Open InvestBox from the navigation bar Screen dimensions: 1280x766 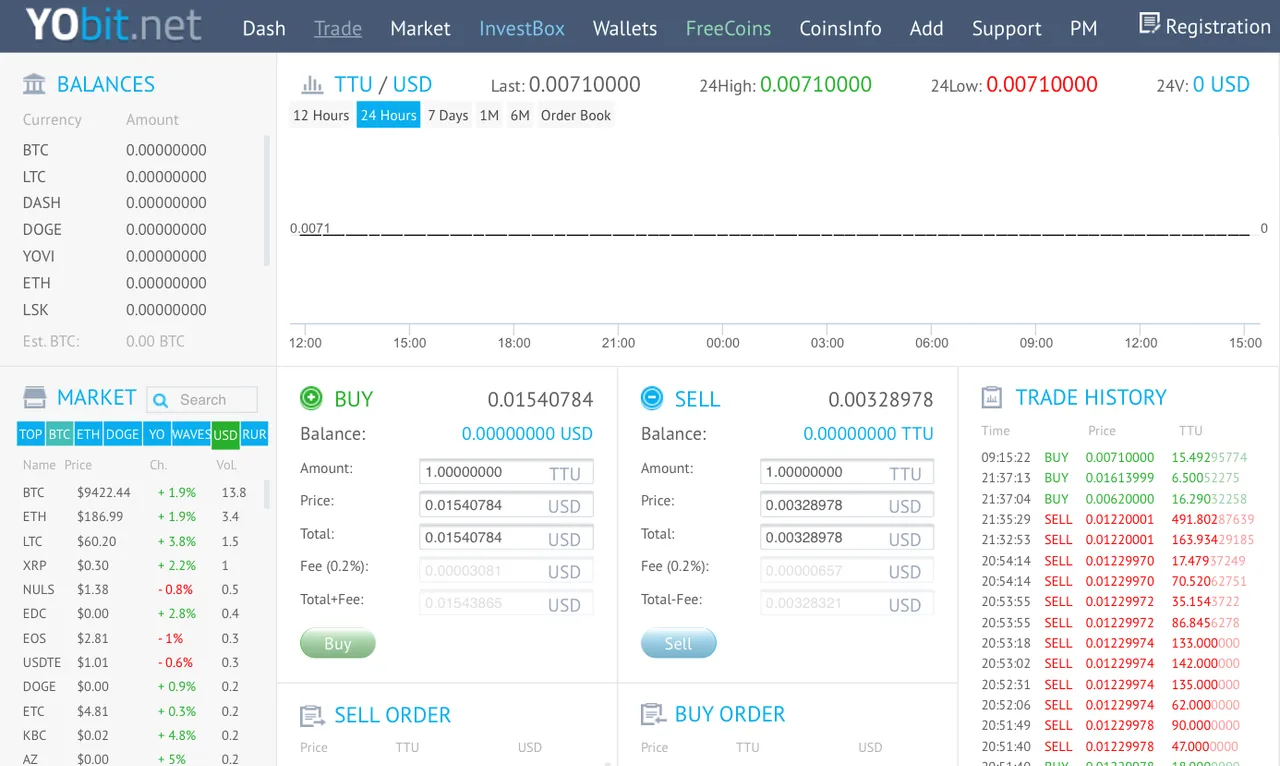(522, 28)
